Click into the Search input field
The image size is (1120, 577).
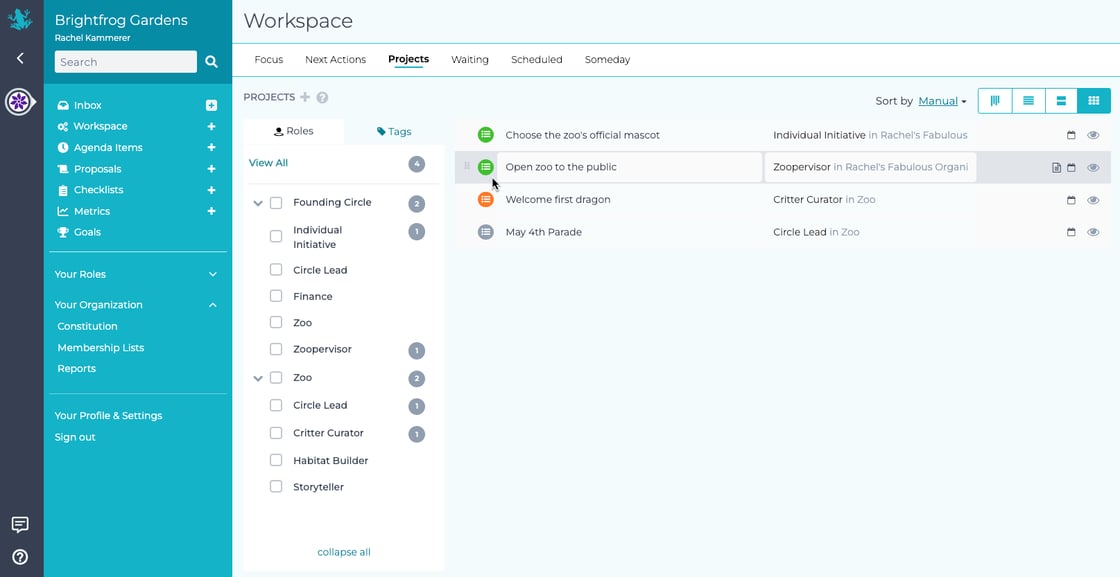click(125, 62)
